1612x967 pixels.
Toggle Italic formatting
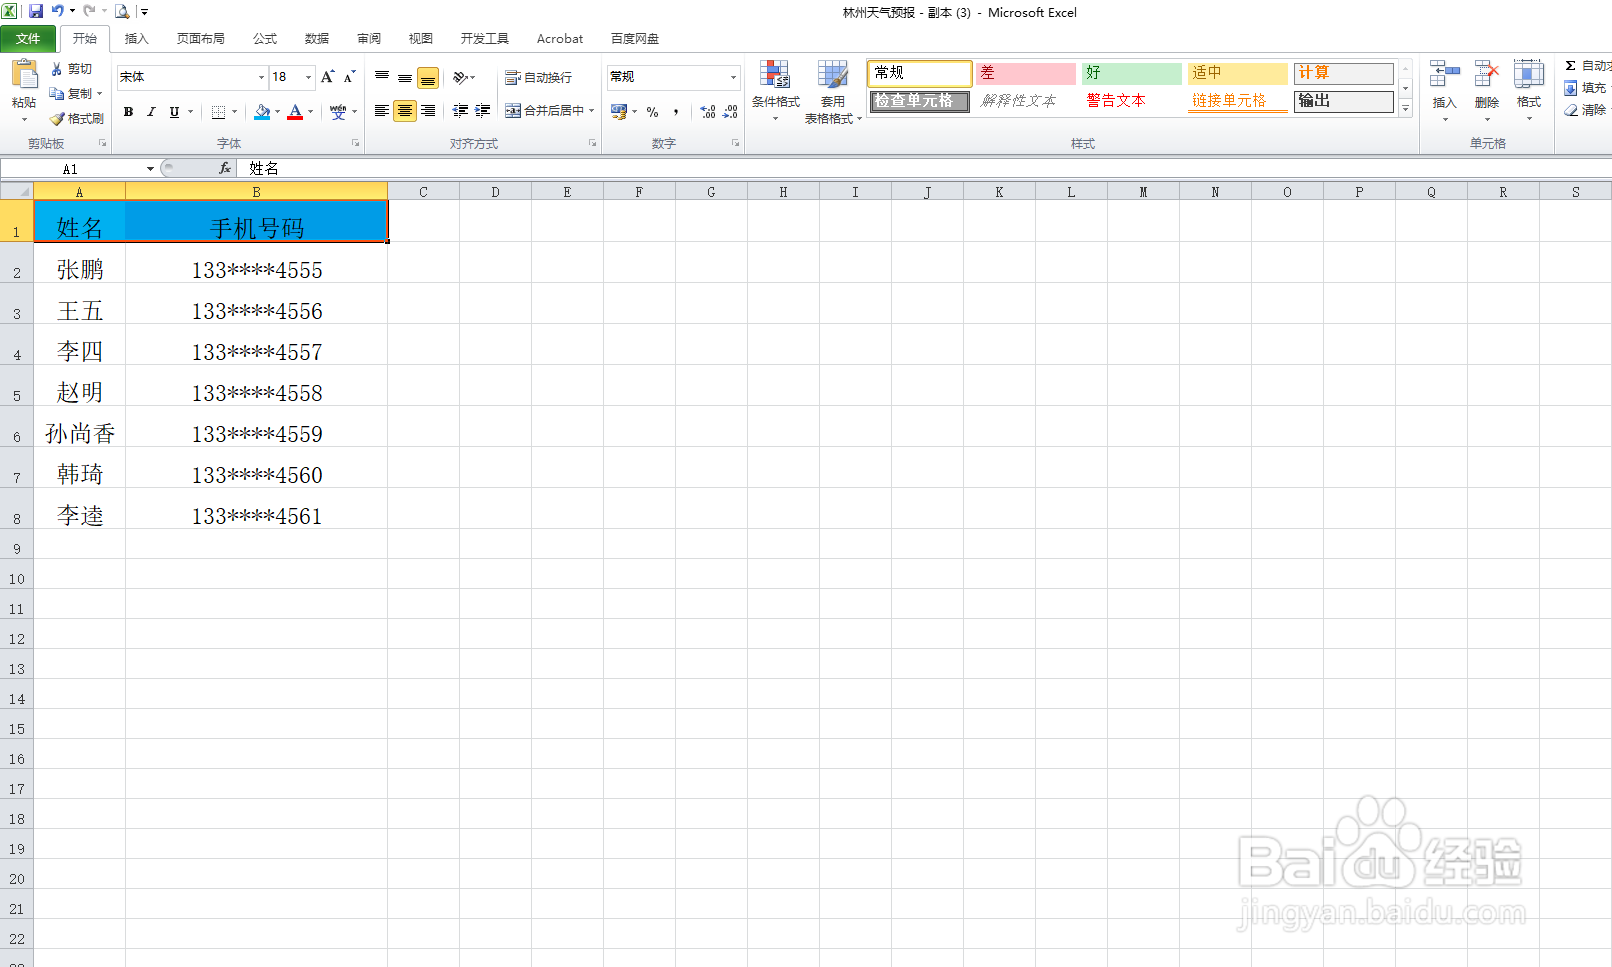pyautogui.click(x=151, y=112)
